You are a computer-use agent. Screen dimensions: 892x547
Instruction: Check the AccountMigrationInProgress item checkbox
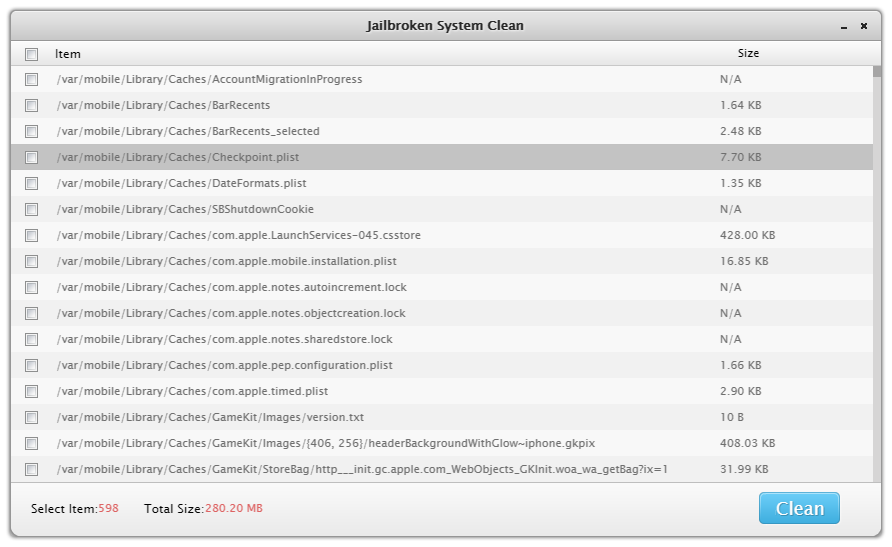(31, 79)
